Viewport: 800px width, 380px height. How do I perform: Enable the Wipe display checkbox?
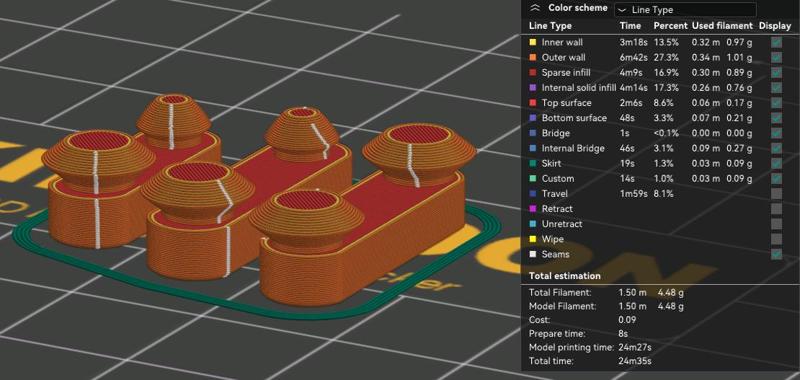[776, 239]
